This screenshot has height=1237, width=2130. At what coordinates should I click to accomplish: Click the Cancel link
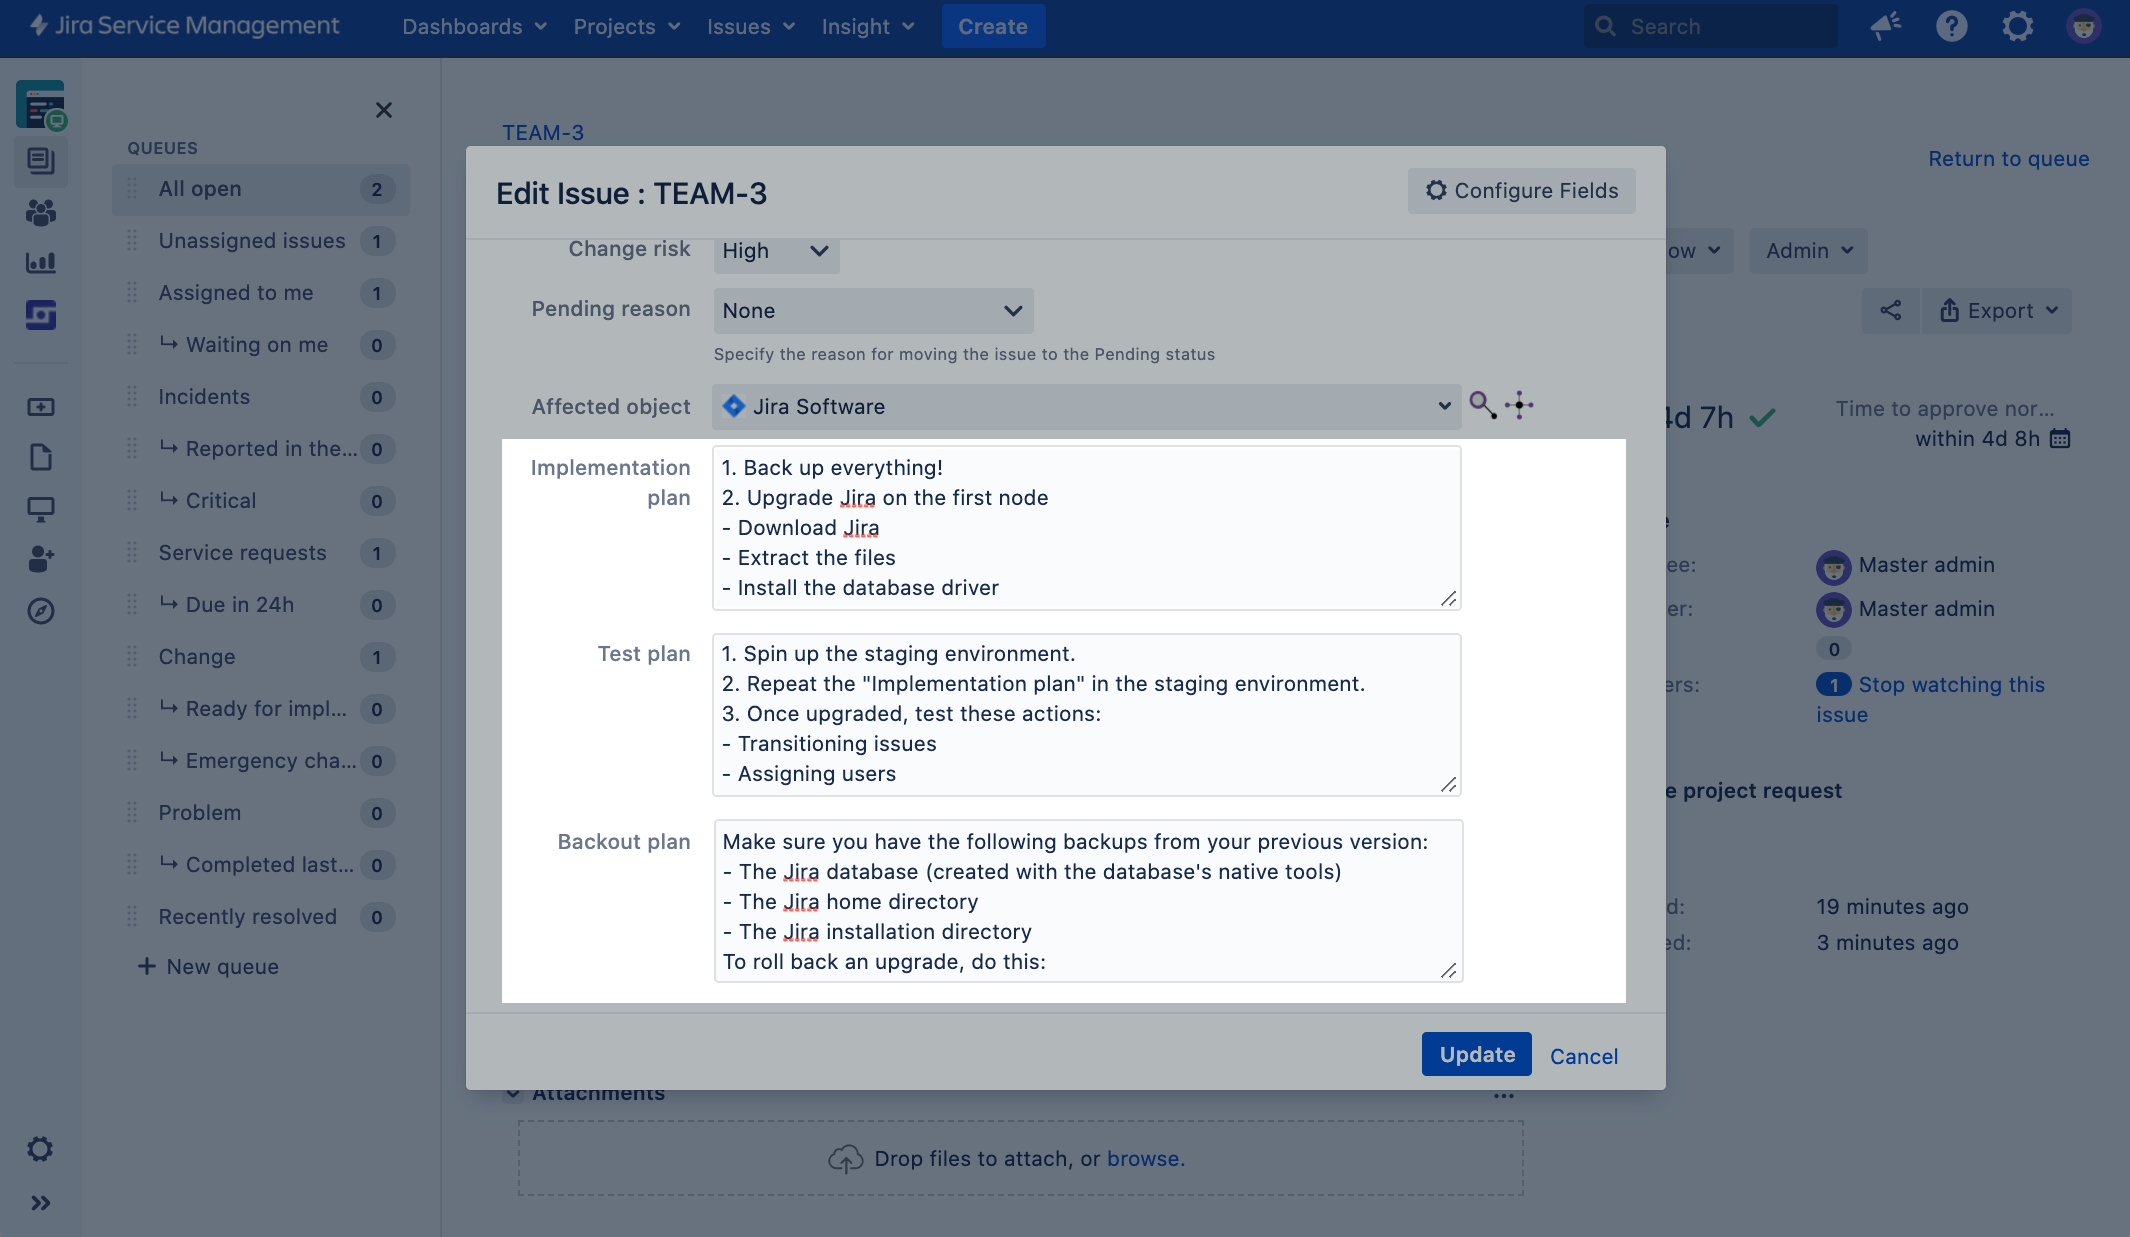[1583, 1057]
